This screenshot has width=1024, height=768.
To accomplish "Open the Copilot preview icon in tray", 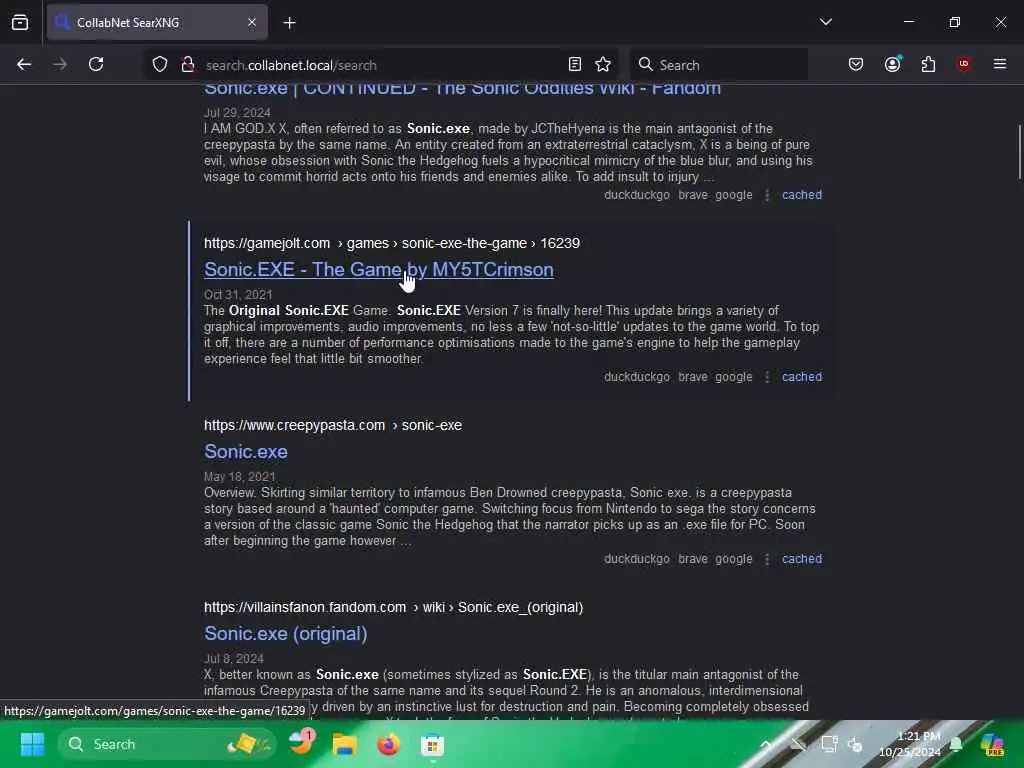I will [x=992, y=744].
